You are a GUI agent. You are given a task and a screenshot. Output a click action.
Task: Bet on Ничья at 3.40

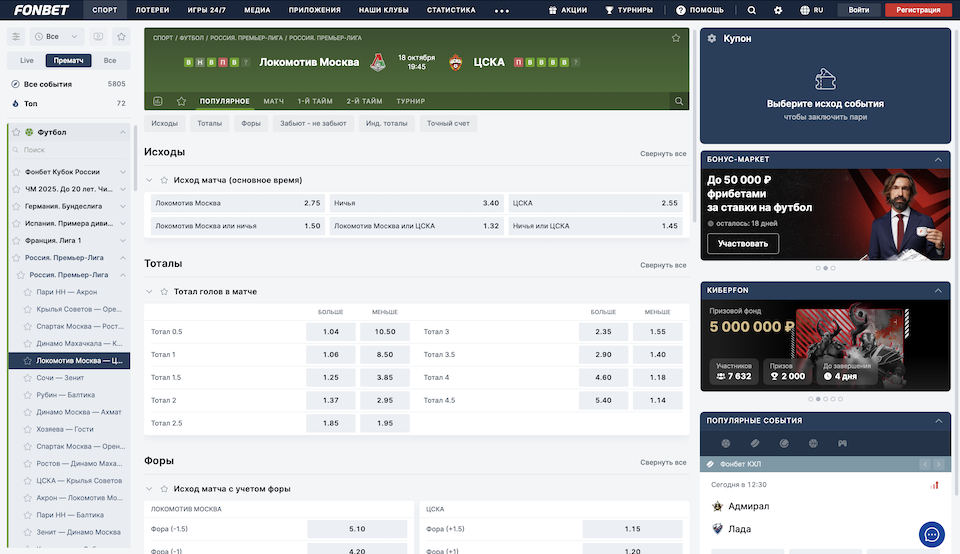tap(416, 203)
